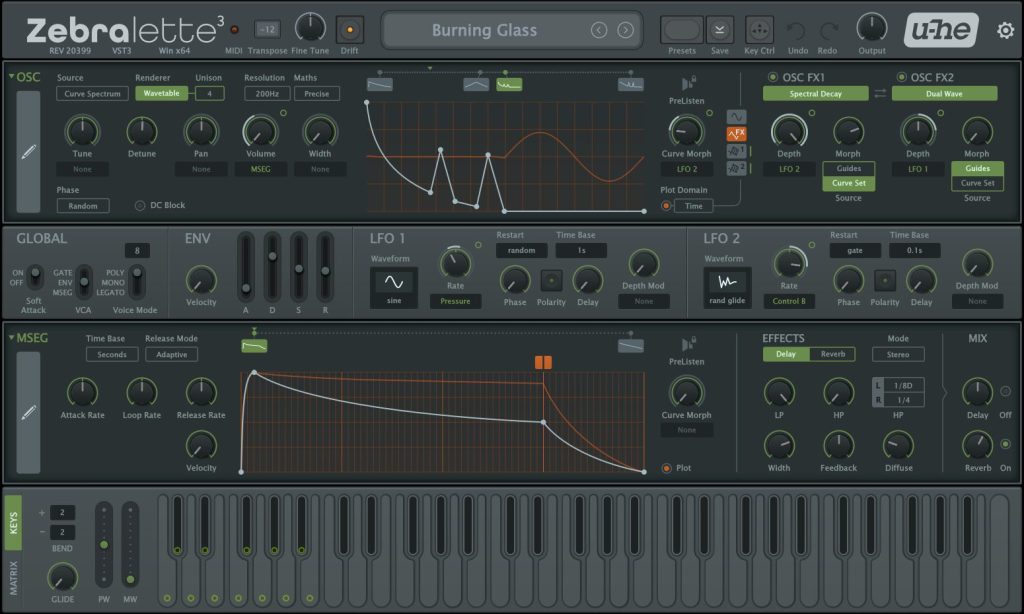
Task: Open the OSC curve editor pencil
Action: (28, 152)
